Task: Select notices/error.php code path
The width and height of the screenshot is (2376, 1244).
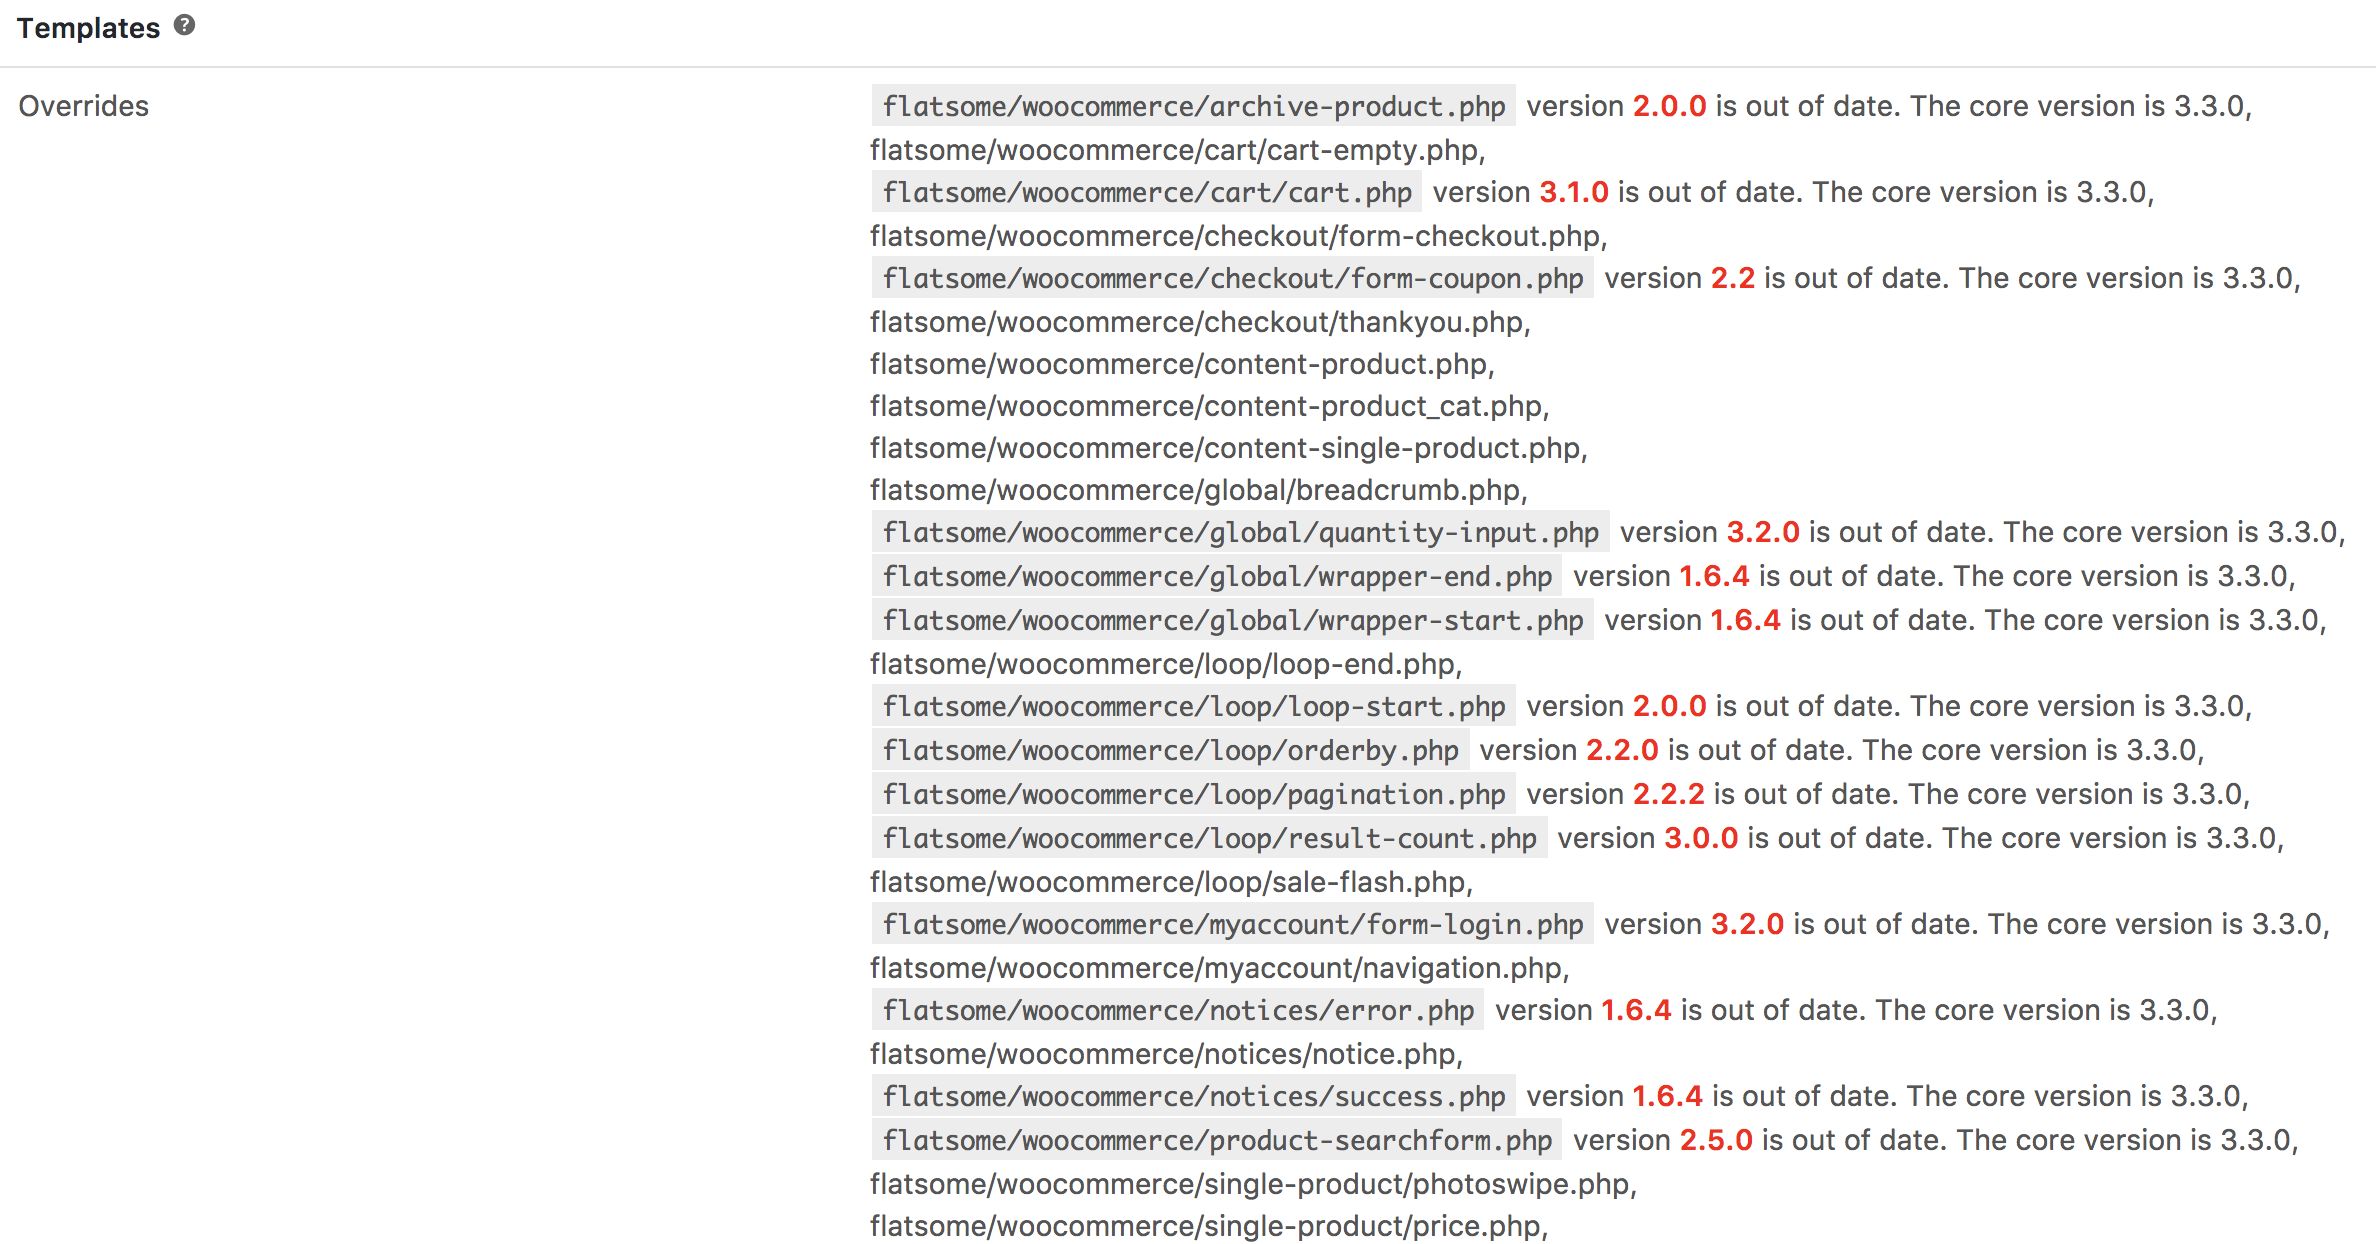Action: pos(1177,1010)
